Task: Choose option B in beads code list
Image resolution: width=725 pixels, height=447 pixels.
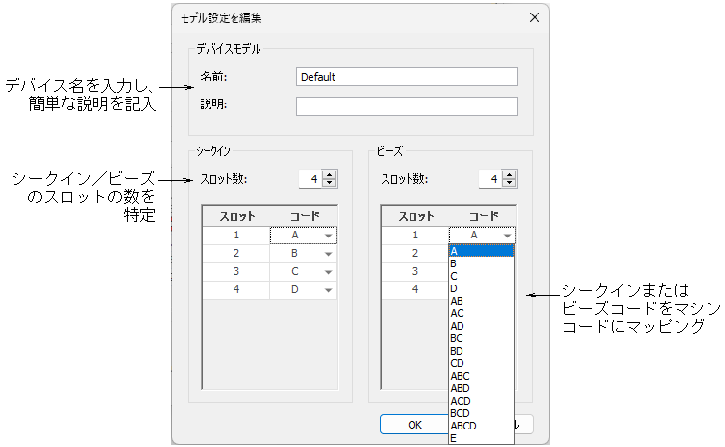Action: [x=481, y=263]
